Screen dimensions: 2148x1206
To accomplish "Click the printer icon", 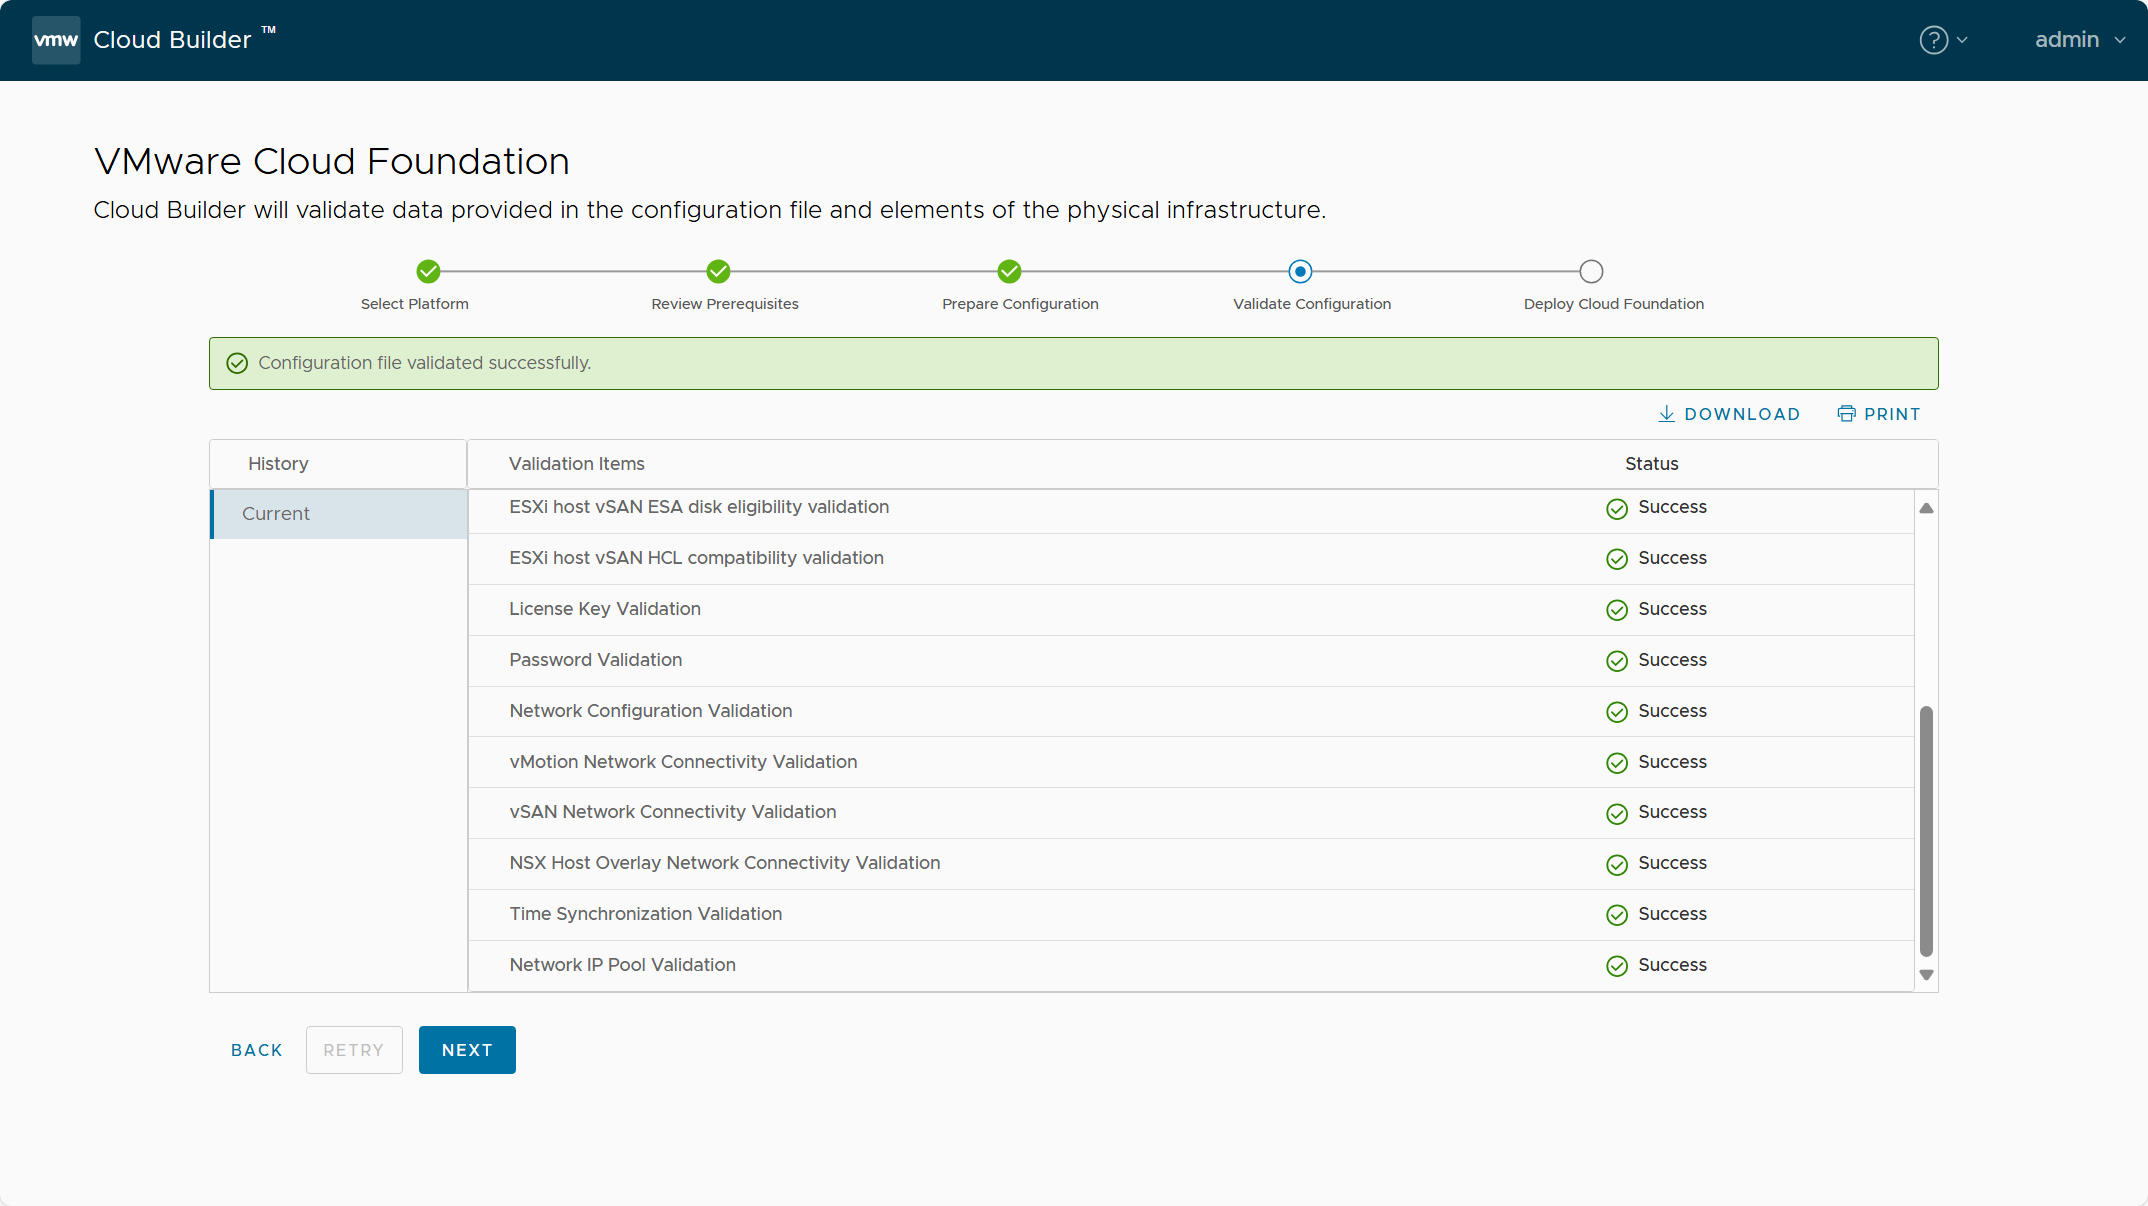I will coord(1846,414).
